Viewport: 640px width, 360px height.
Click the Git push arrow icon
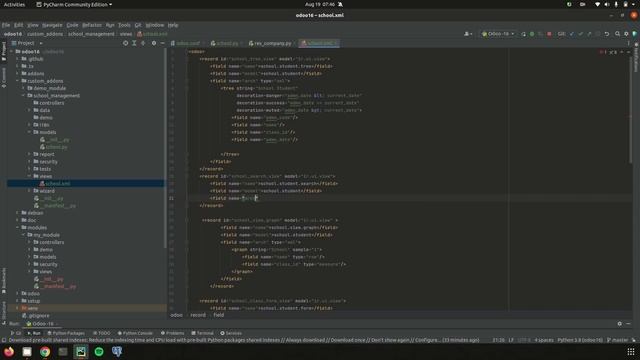pos(589,34)
